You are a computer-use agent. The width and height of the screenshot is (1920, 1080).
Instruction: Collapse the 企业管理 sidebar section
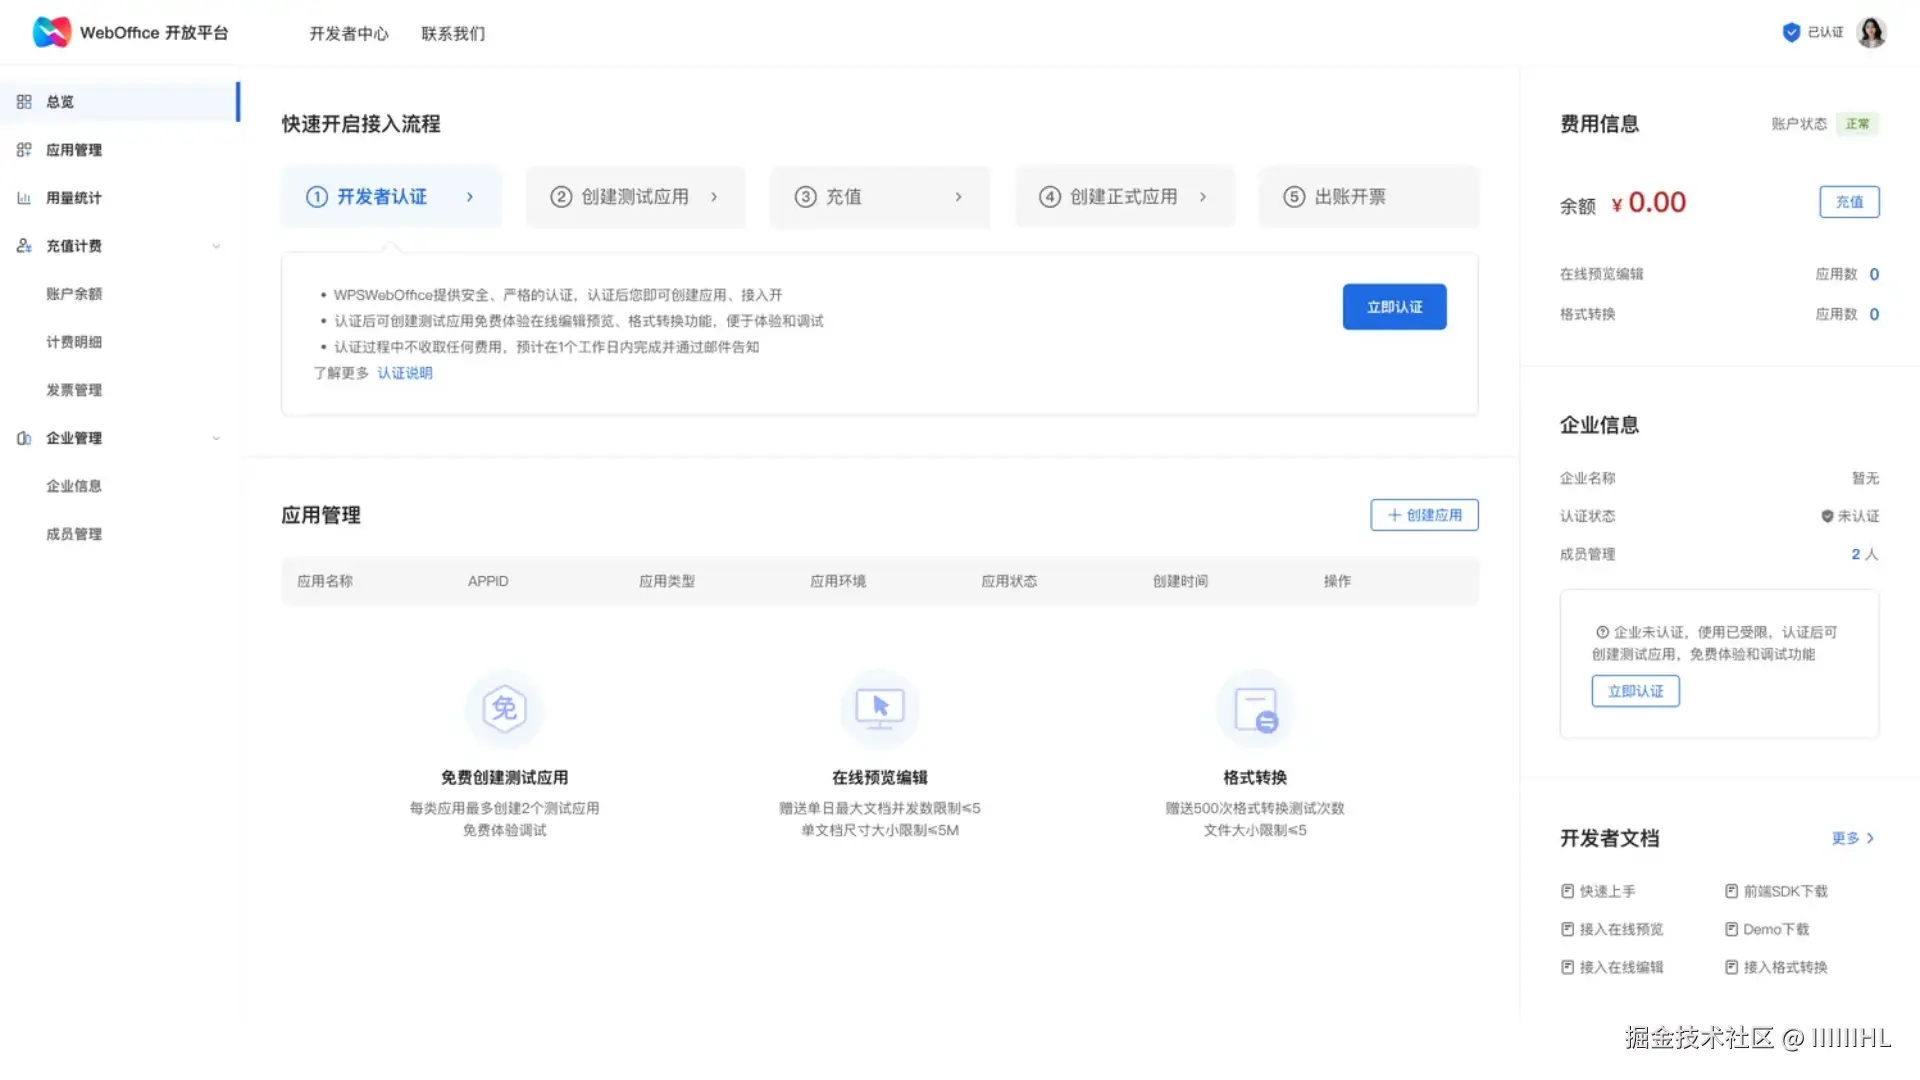[216, 438]
